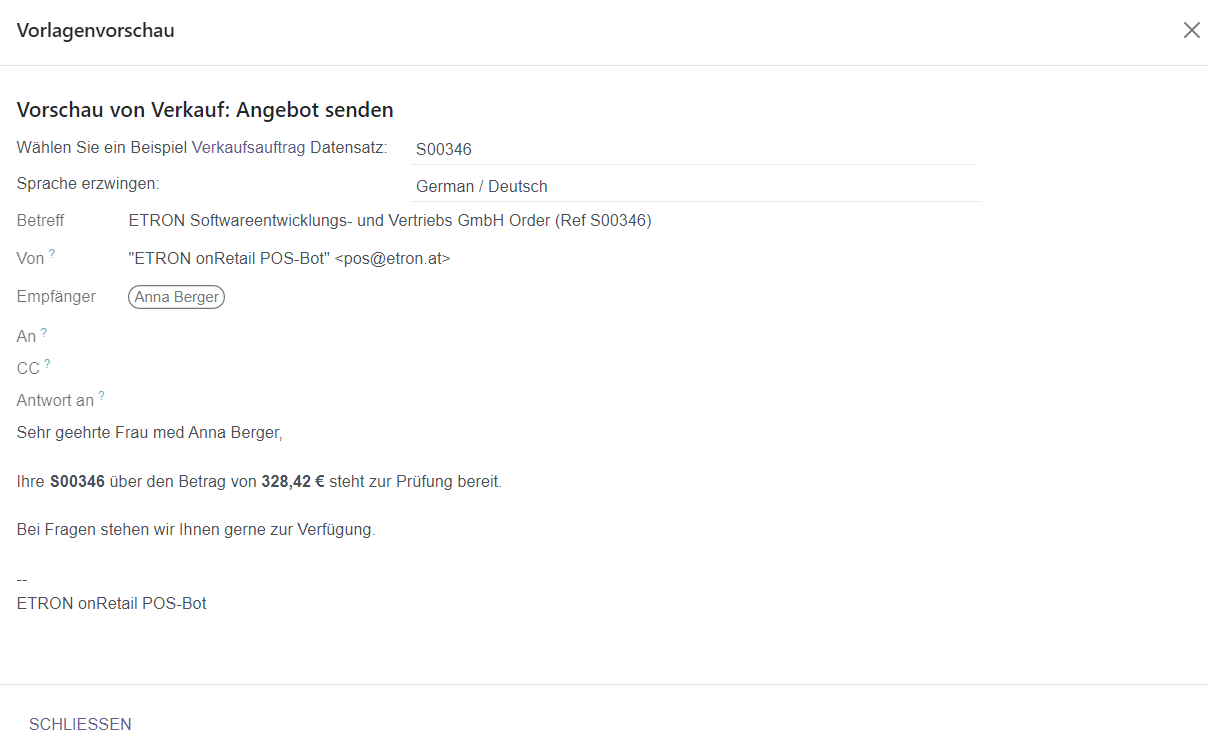Click the Wählen Sie ein Beispiel label
This screenshot has width=1209, height=744.
tap(201, 147)
